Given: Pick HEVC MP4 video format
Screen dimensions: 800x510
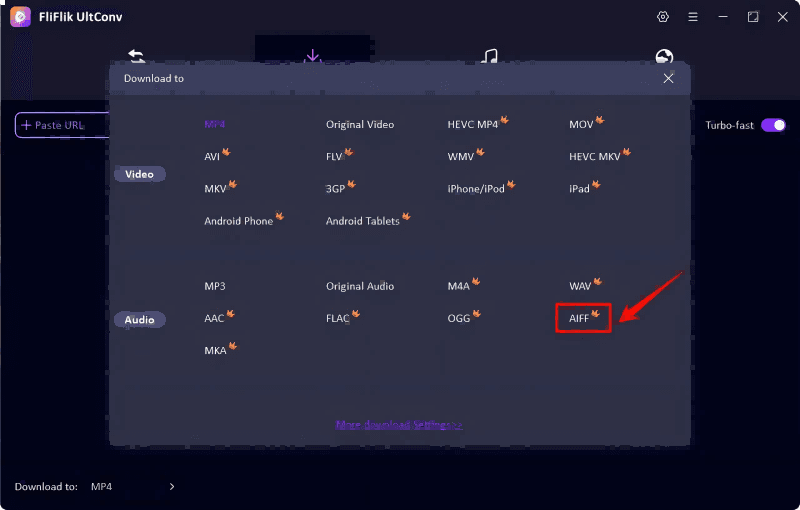Looking at the screenshot, I should (x=472, y=125).
